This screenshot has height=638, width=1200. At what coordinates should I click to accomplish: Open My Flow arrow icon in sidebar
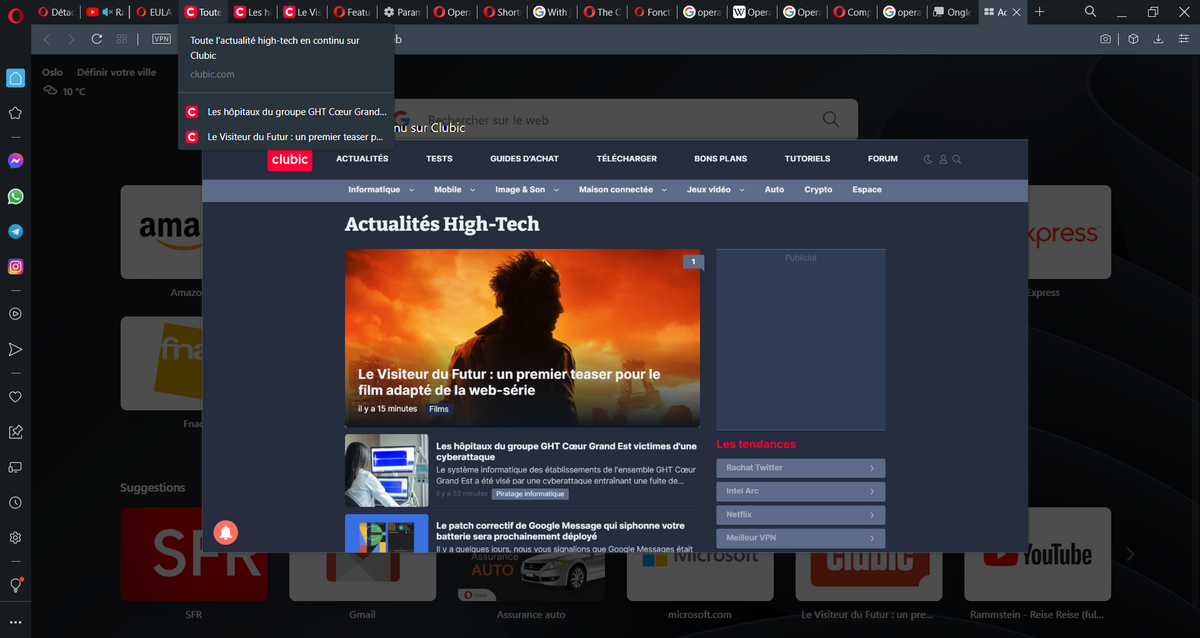point(15,349)
